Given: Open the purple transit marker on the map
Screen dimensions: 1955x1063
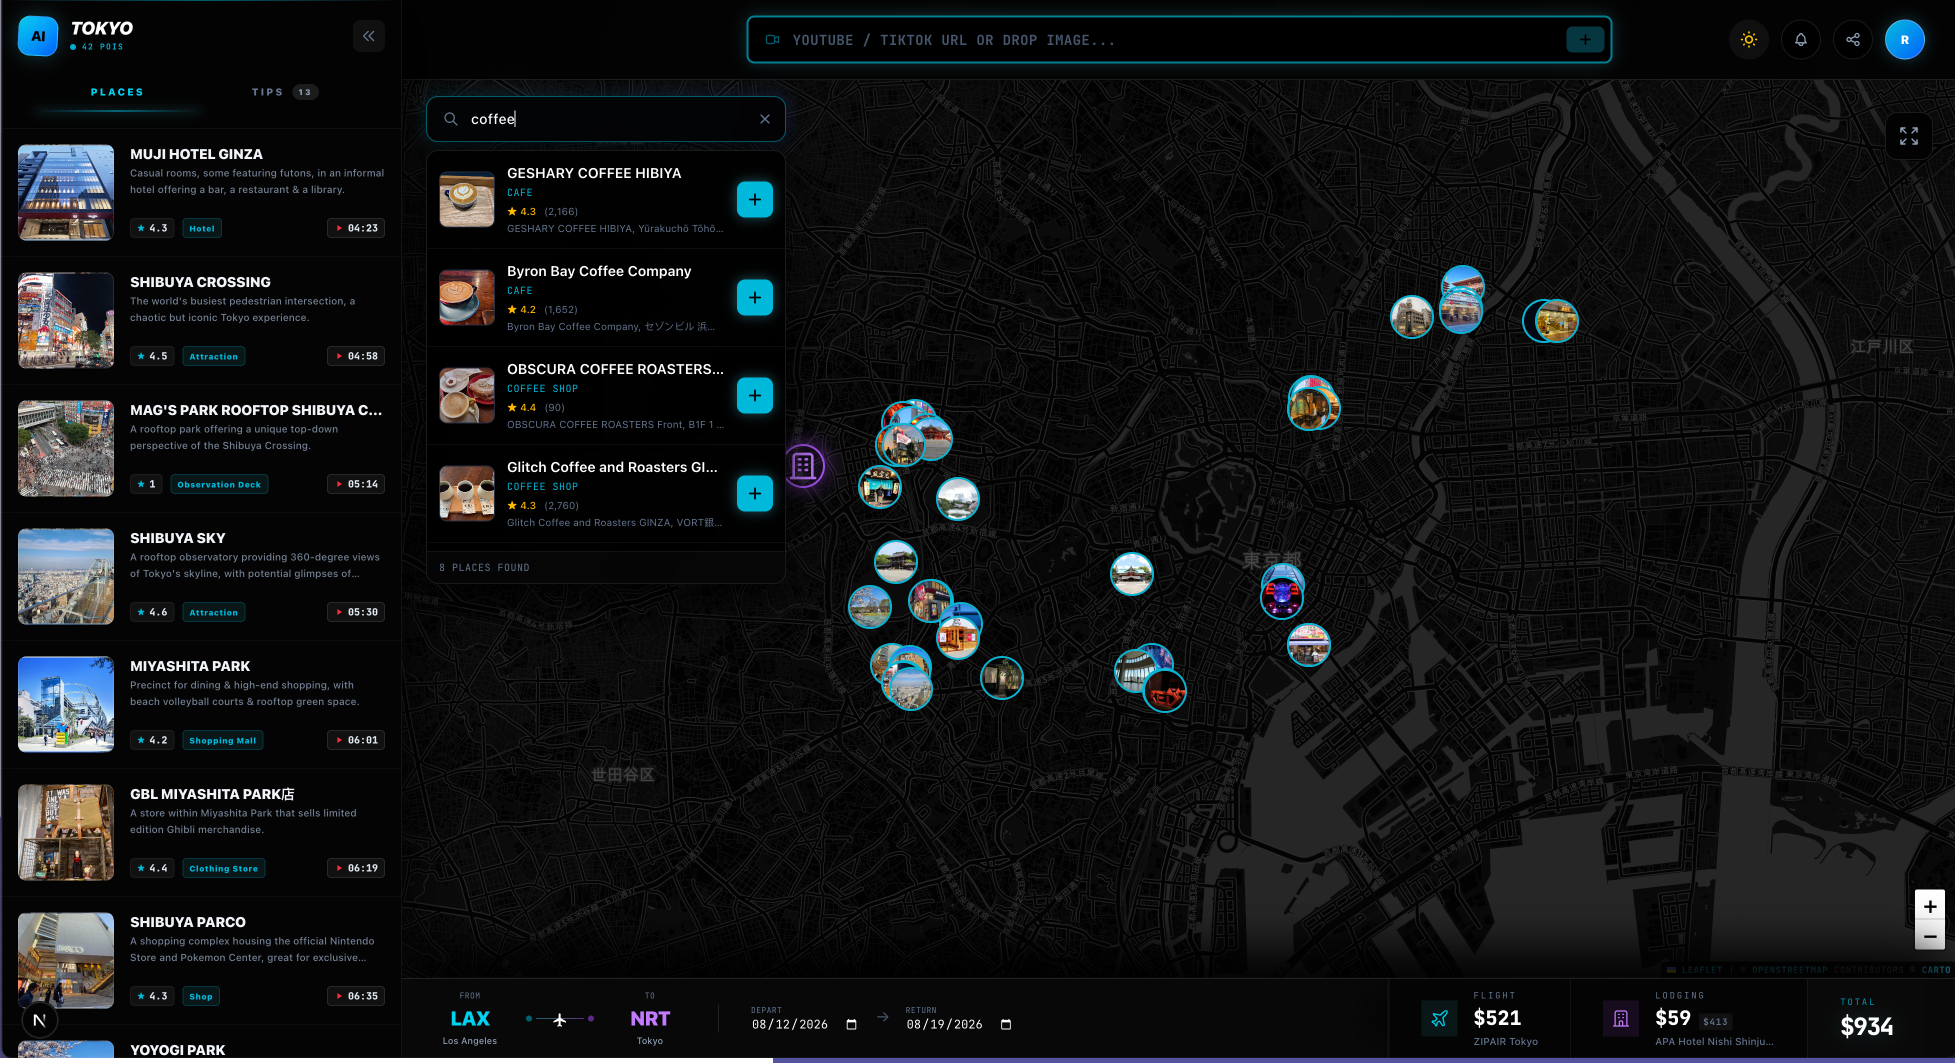Looking at the screenshot, I should (804, 466).
